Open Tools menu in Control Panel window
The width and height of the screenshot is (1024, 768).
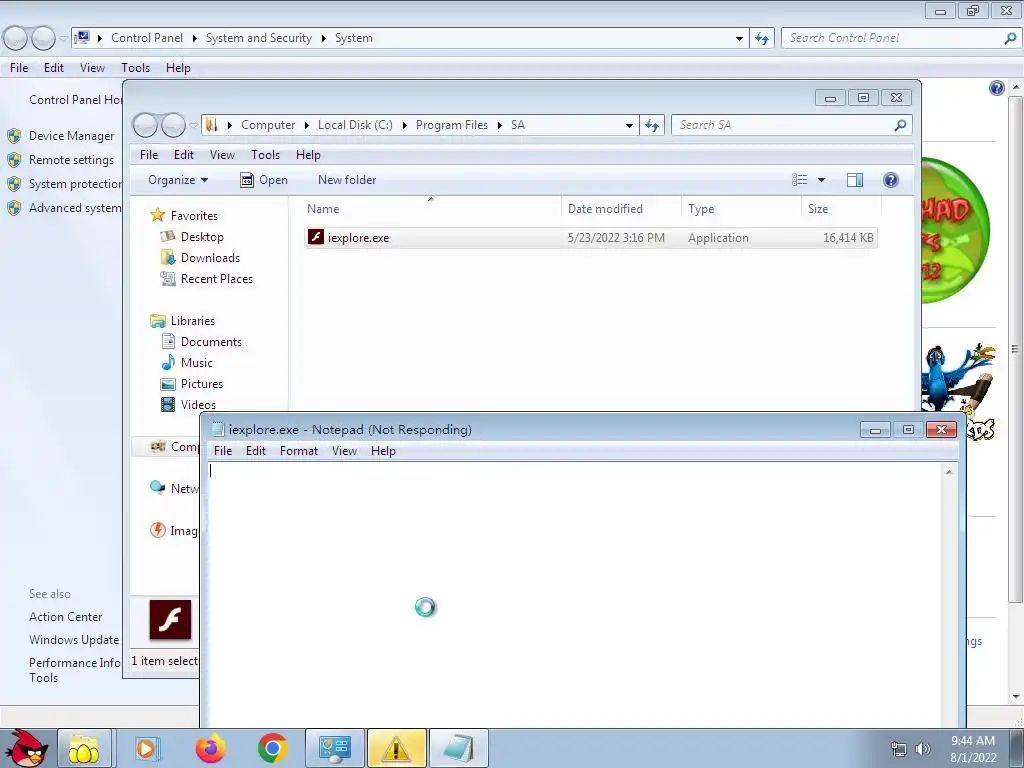(x=135, y=68)
